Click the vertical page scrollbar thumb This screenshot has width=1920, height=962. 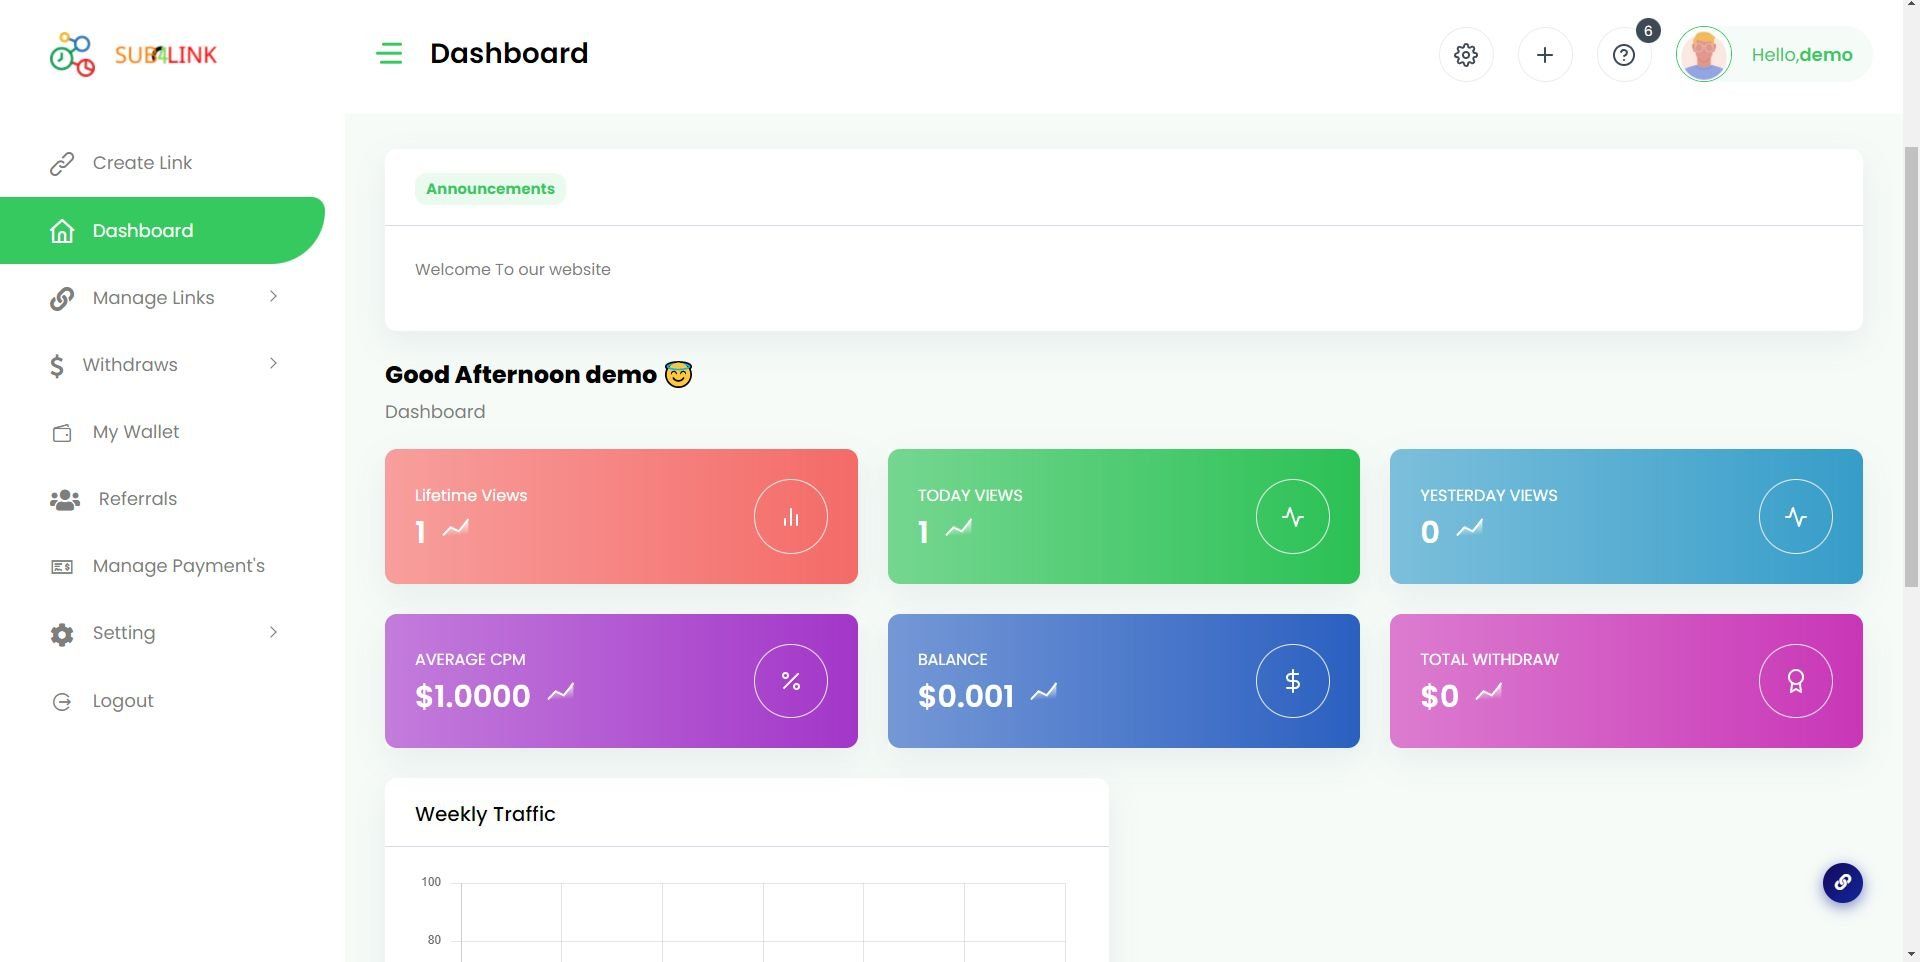1911,366
